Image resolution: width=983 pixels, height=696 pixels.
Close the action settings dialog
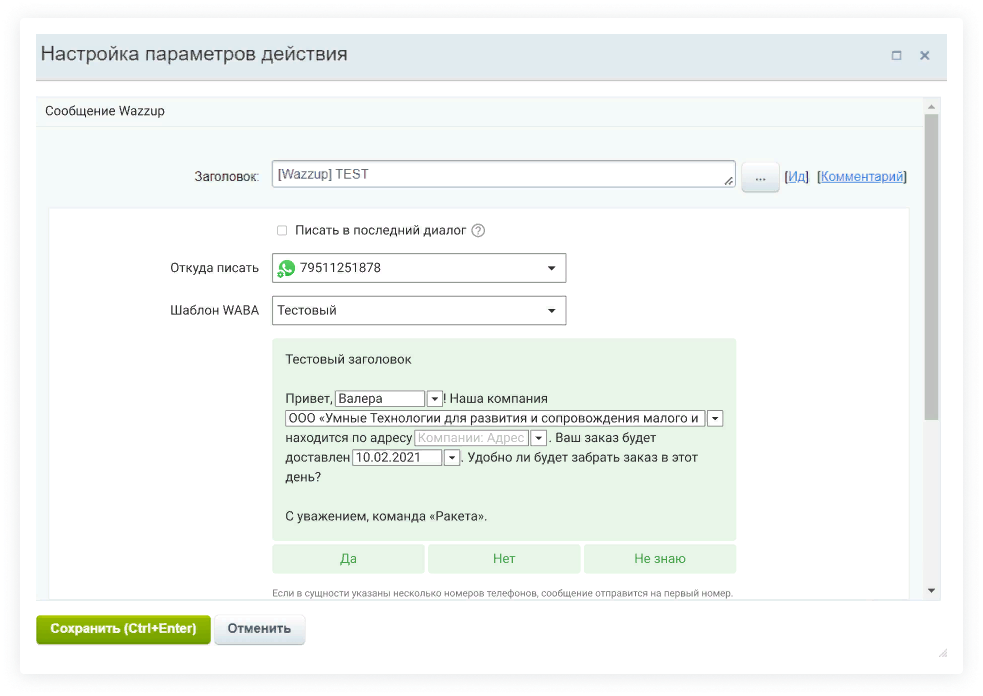coord(925,56)
